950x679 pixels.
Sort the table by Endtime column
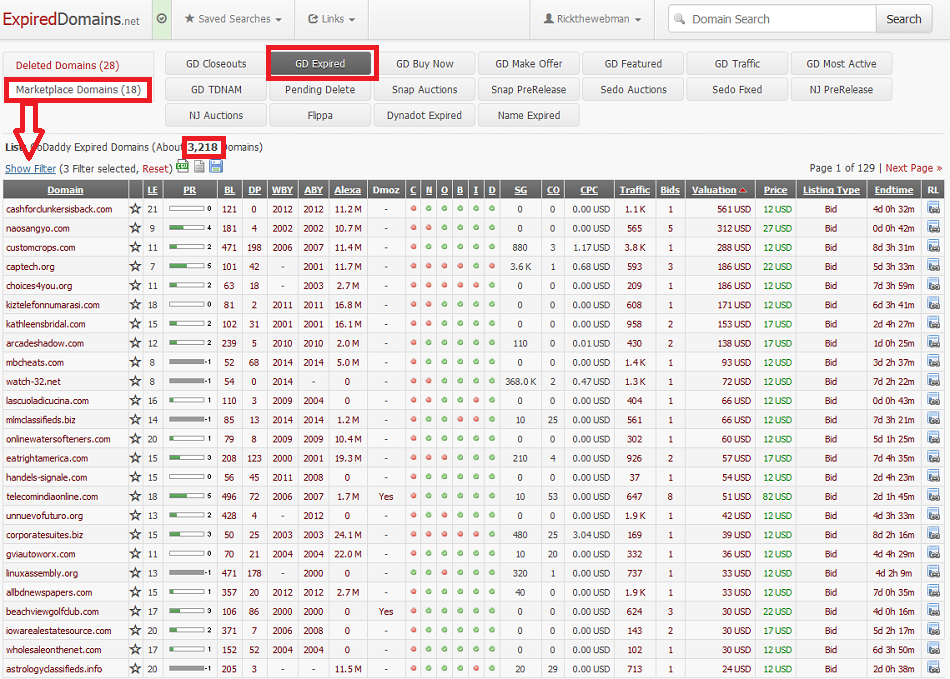click(894, 190)
